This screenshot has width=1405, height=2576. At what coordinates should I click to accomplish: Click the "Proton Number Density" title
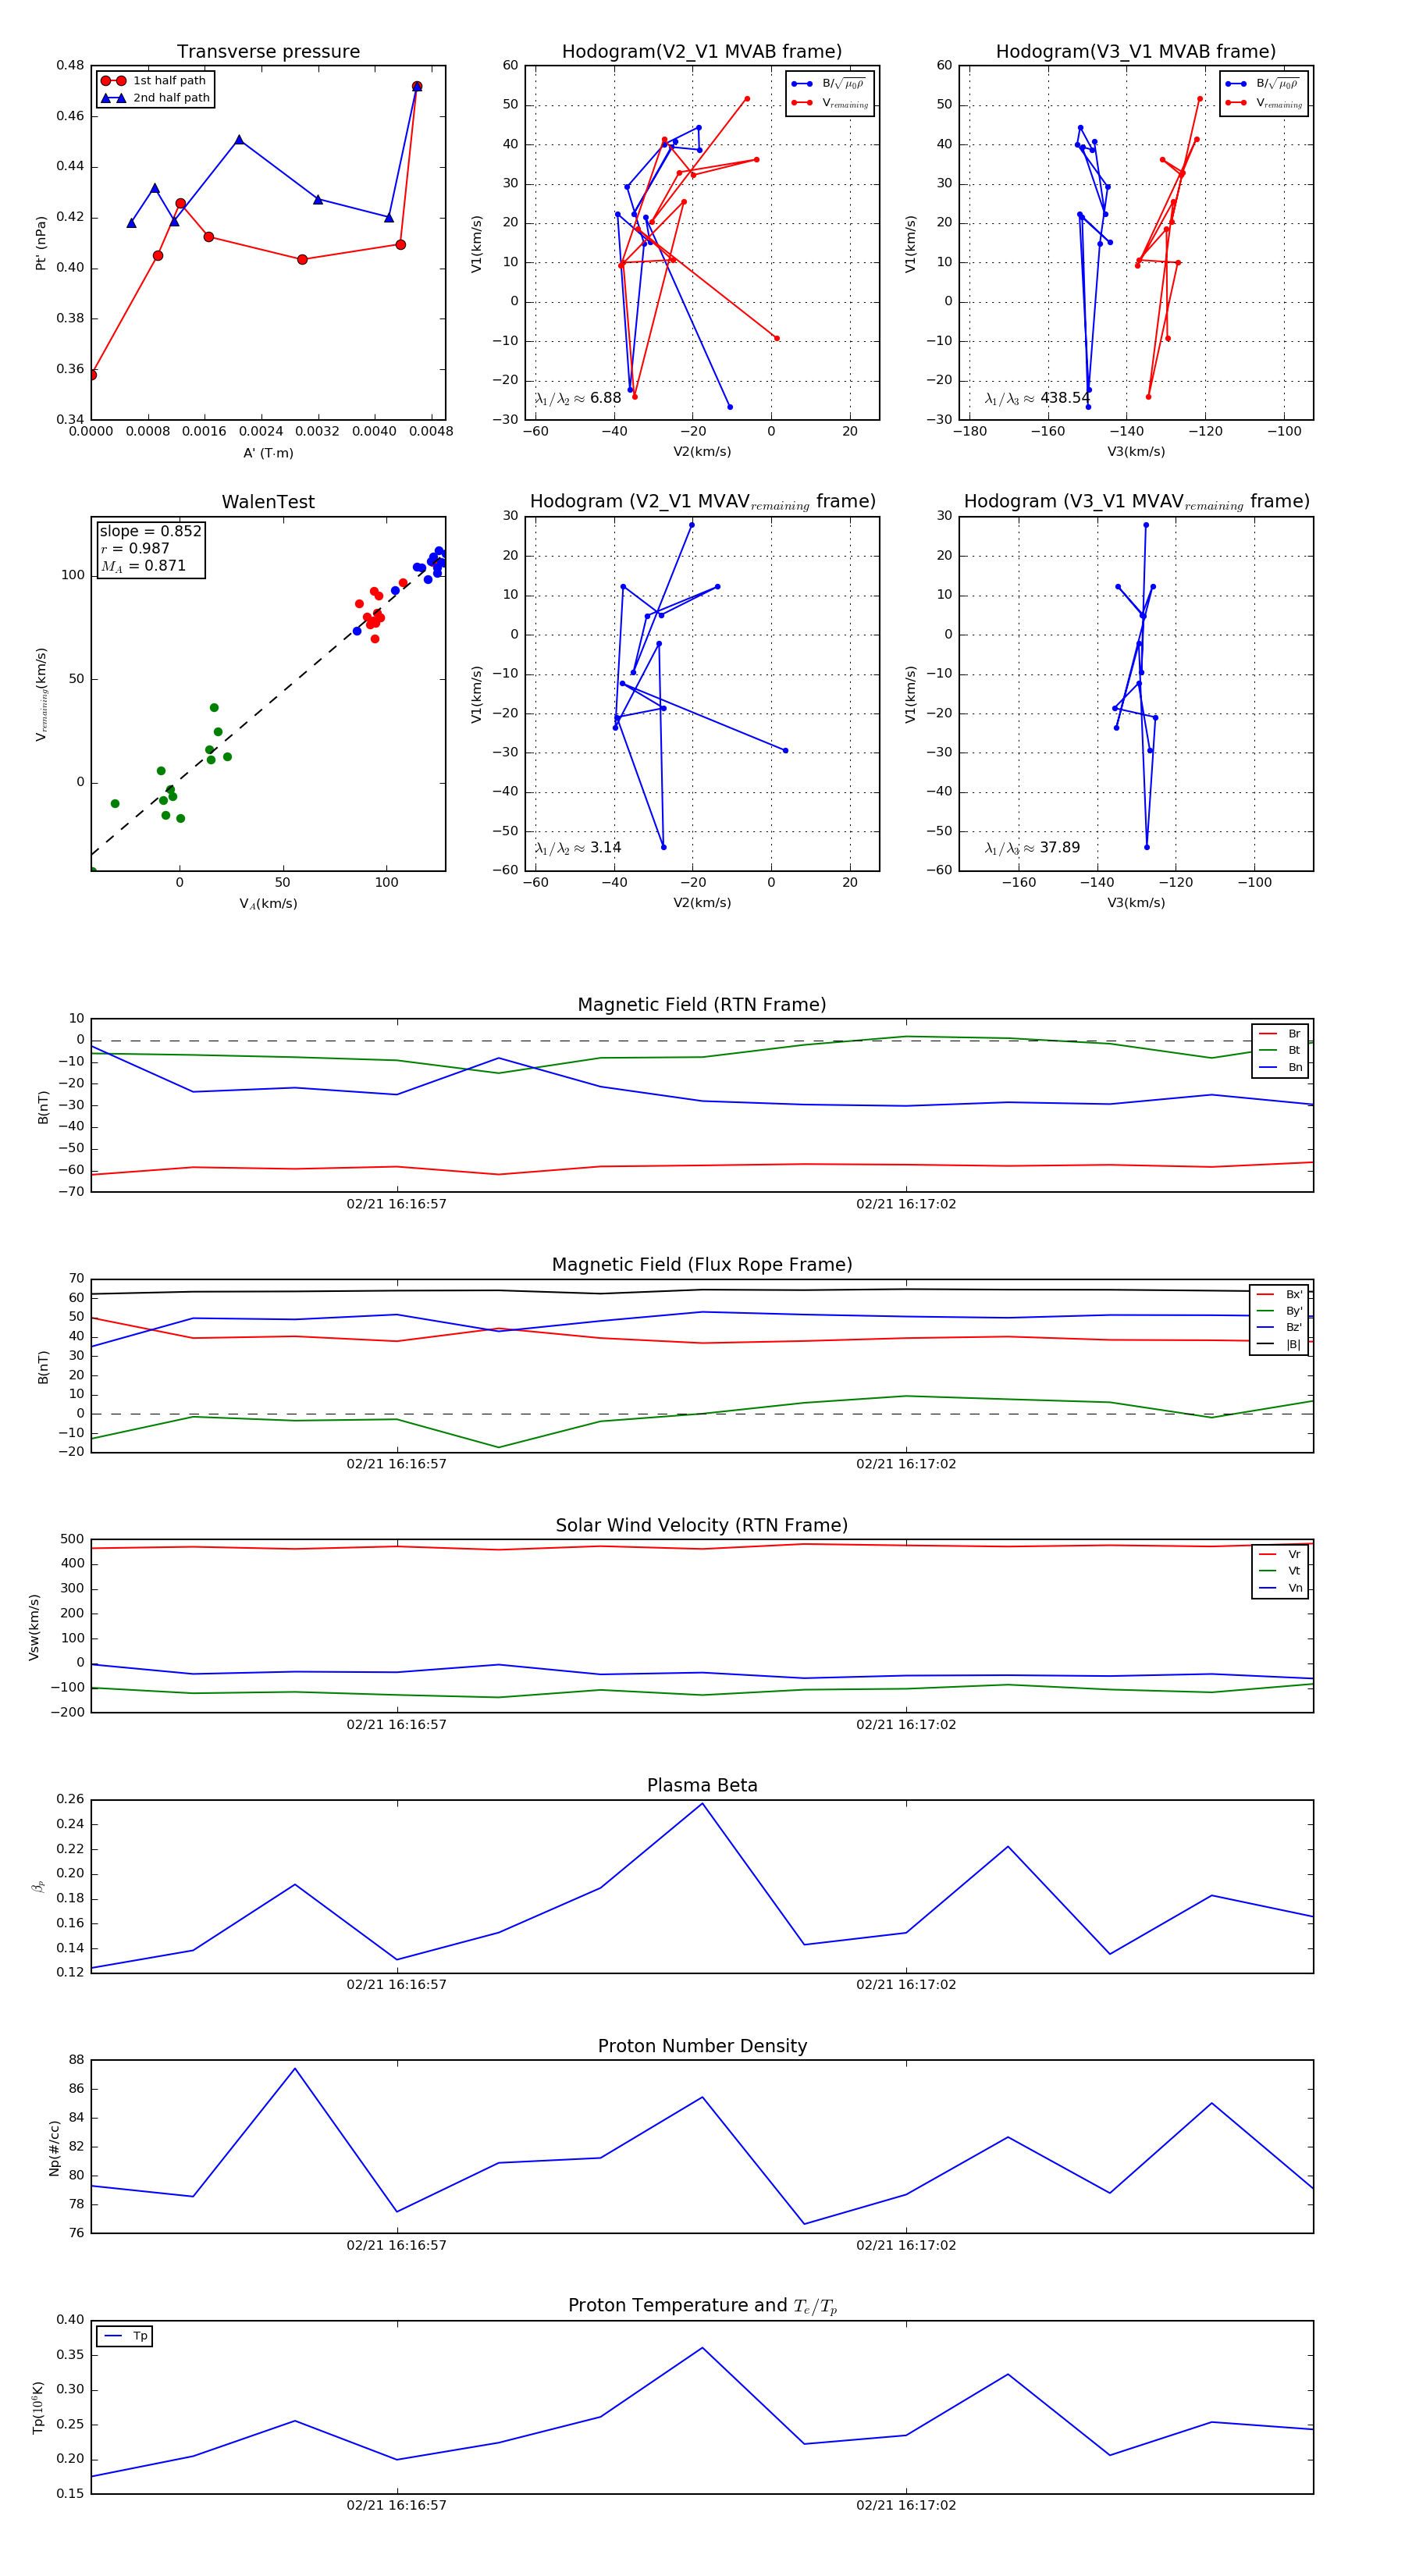pos(702,2046)
